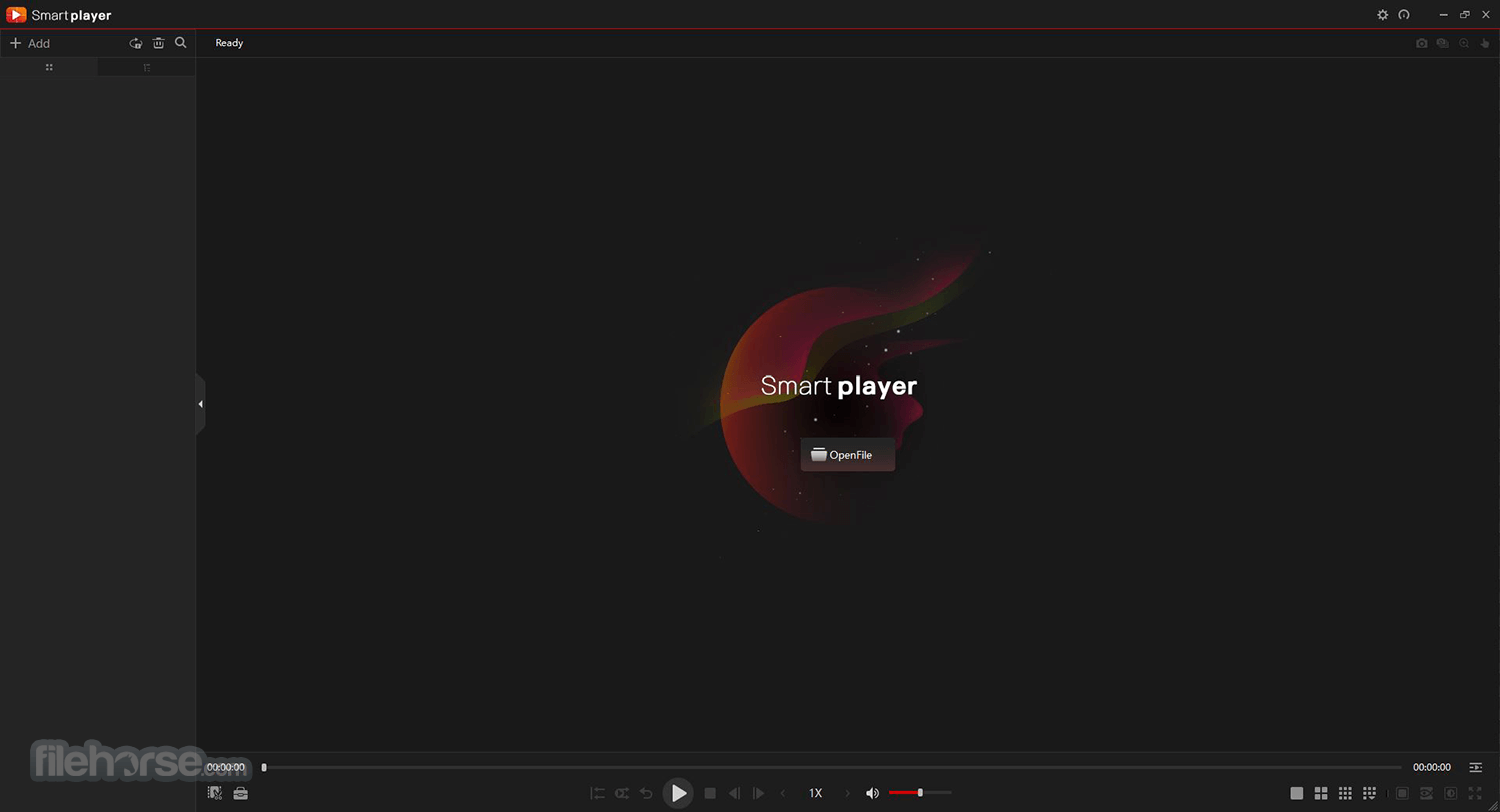The width and height of the screenshot is (1500, 812).
Task: Select nine-window split layout
Action: tap(1345, 793)
